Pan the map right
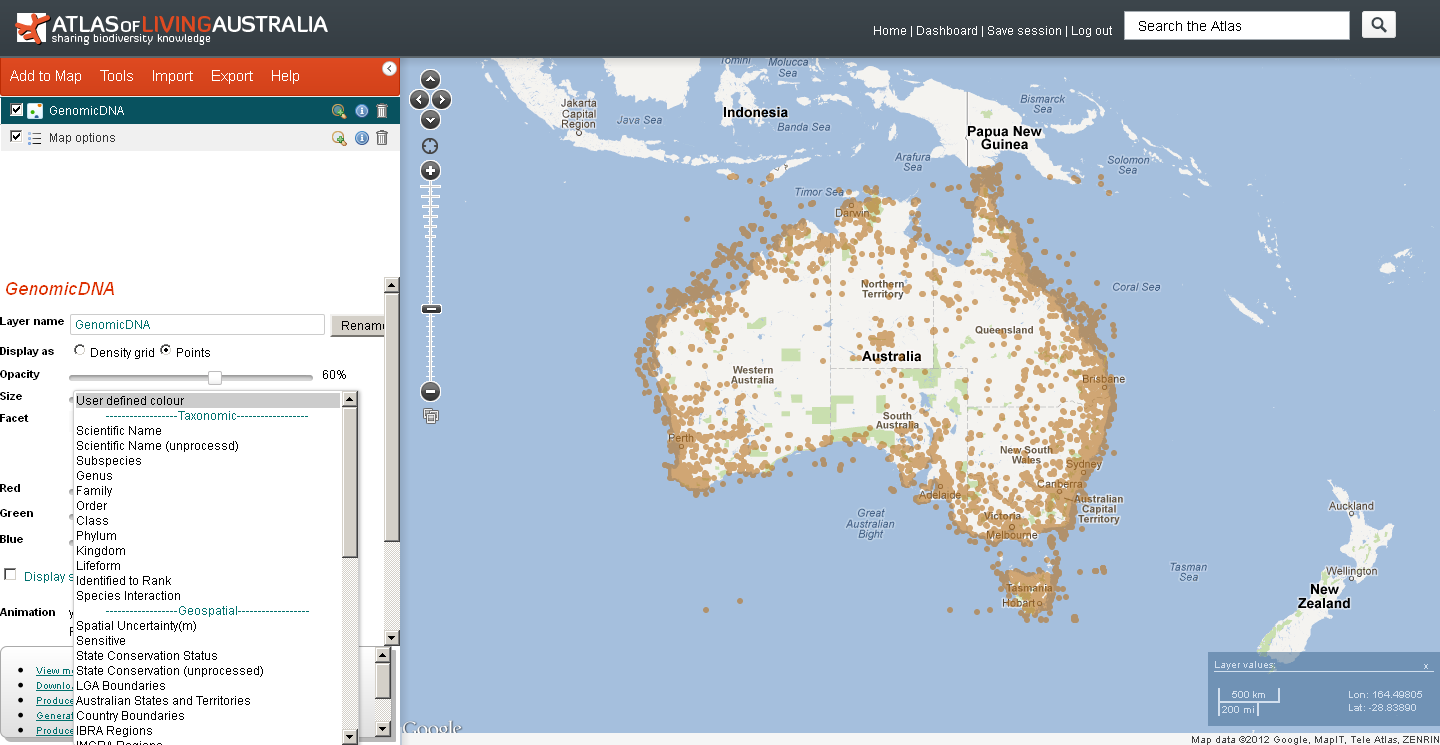 [x=442, y=99]
